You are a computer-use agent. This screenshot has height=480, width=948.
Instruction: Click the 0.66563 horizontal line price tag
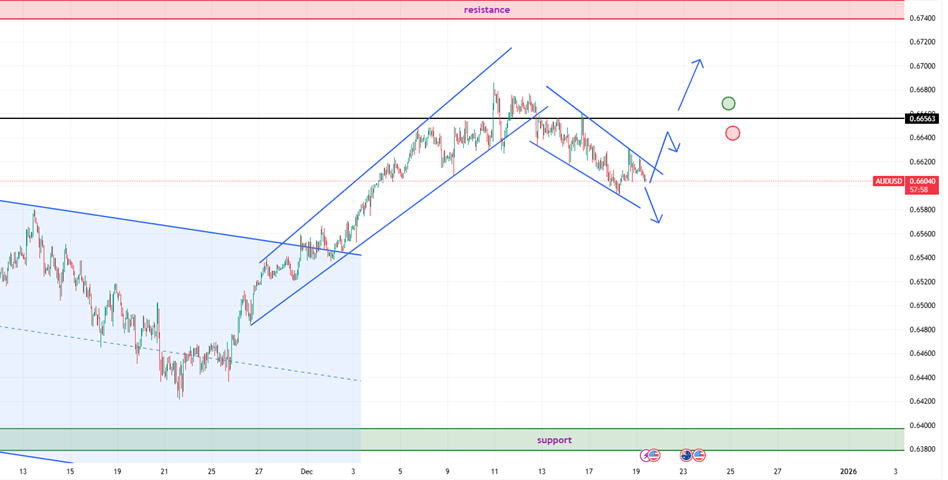tap(922, 119)
